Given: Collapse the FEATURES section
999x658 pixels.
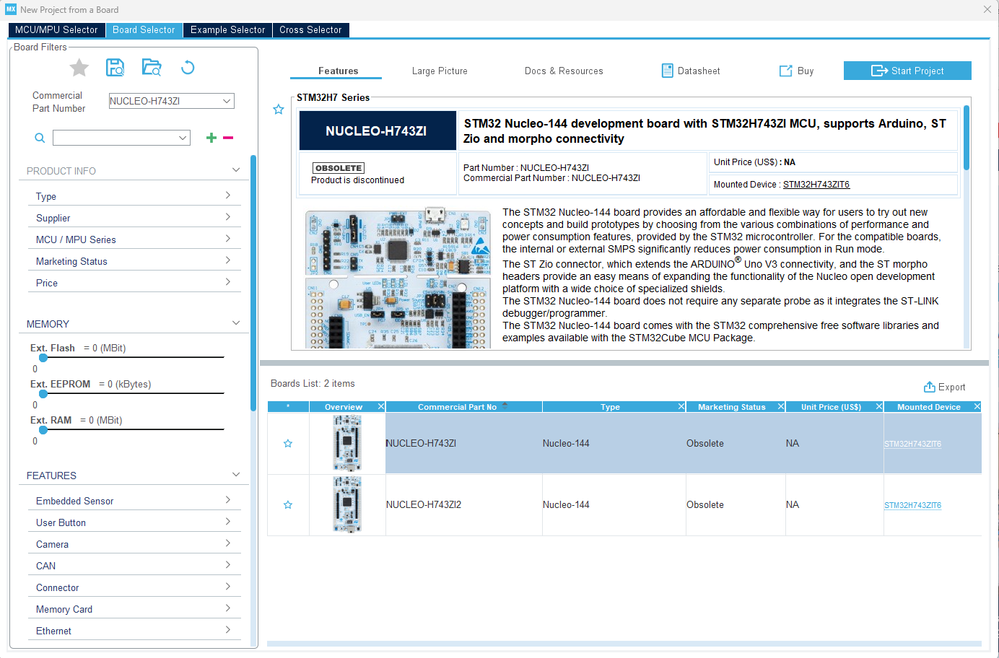Looking at the screenshot, I should pos(236,475).
